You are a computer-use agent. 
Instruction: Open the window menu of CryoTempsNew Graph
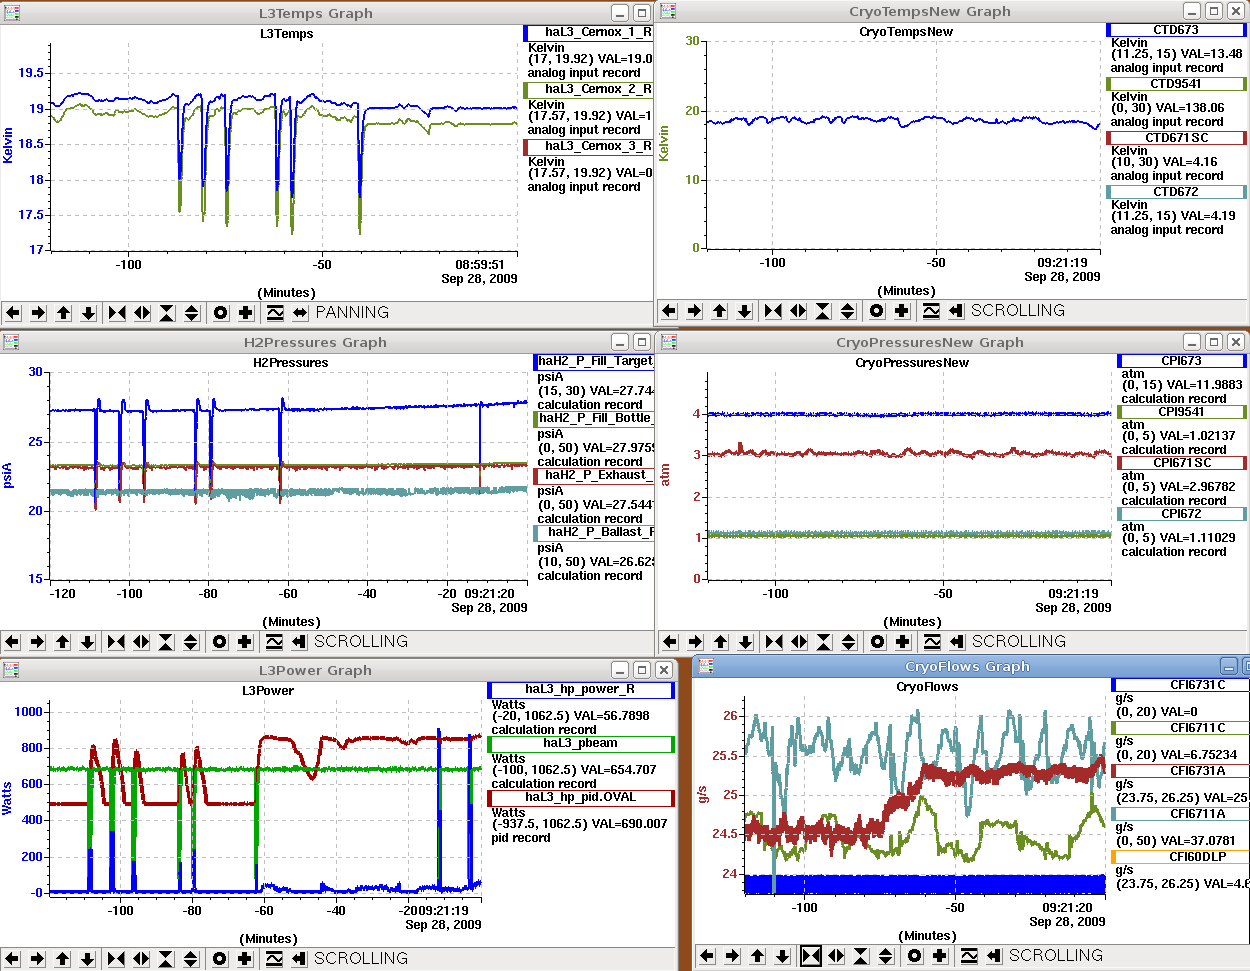pyautogui.click(x=668, y=11)
